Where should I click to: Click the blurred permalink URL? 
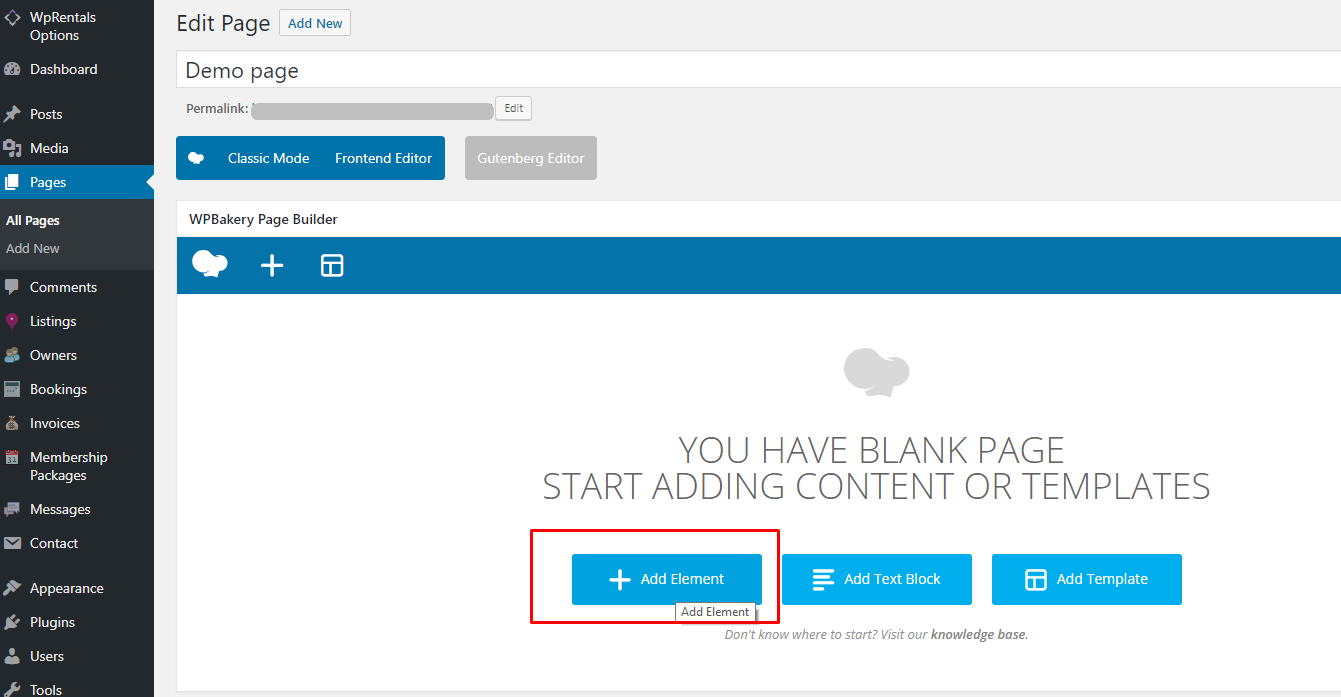coord(372,110)
